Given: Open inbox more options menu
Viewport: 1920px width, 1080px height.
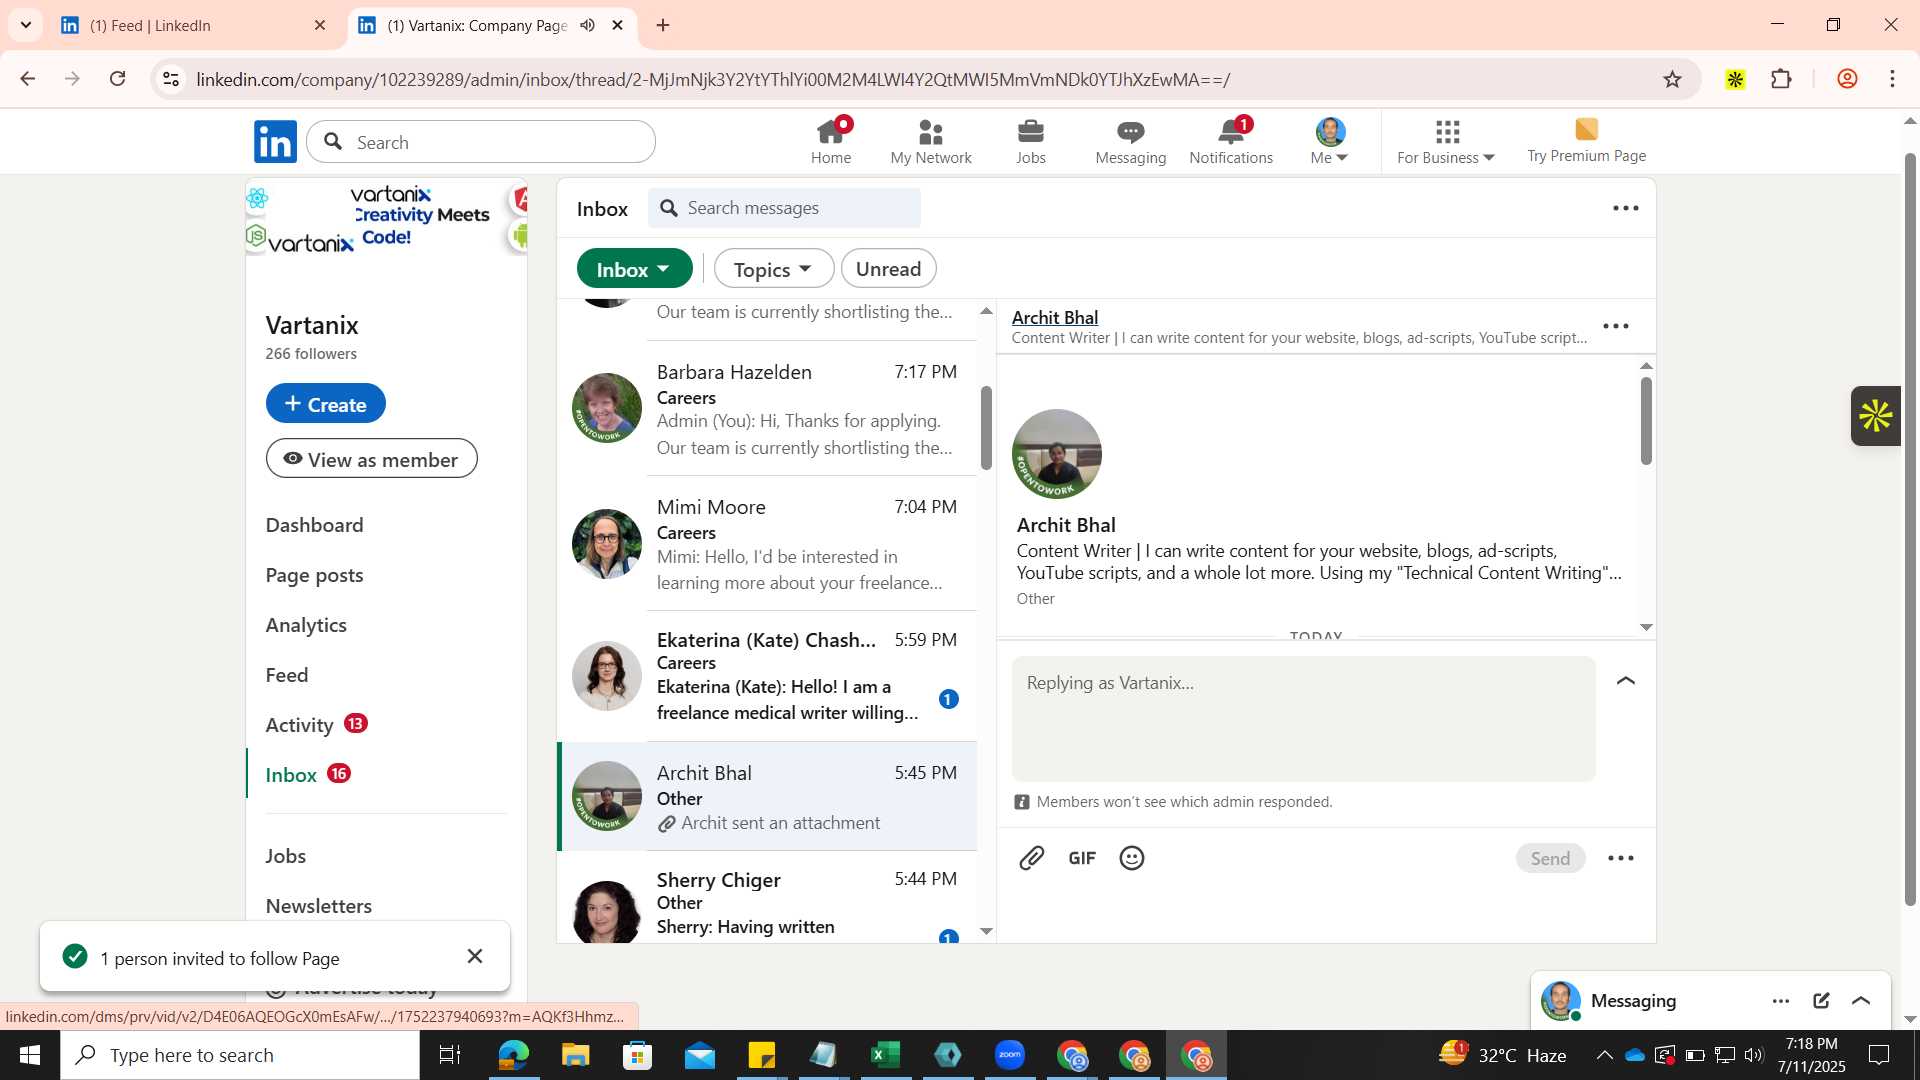Looking at the screenshot, I should [x=1626, y=208].
